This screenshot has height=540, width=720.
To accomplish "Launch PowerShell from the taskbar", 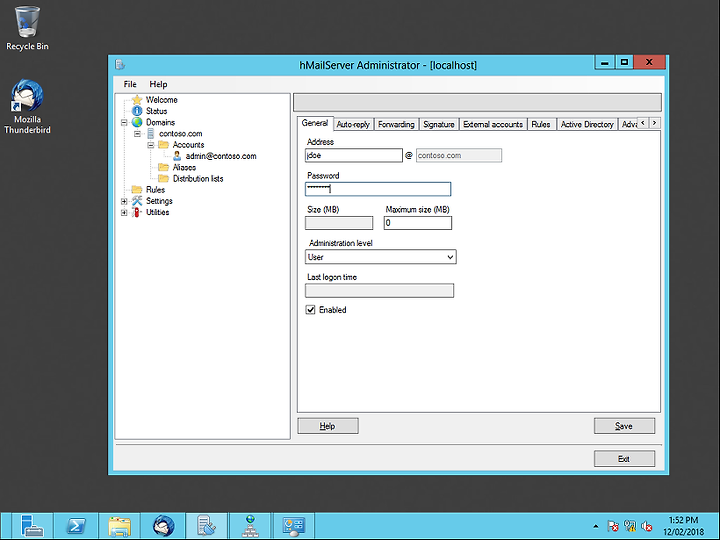I will (76, 526).
